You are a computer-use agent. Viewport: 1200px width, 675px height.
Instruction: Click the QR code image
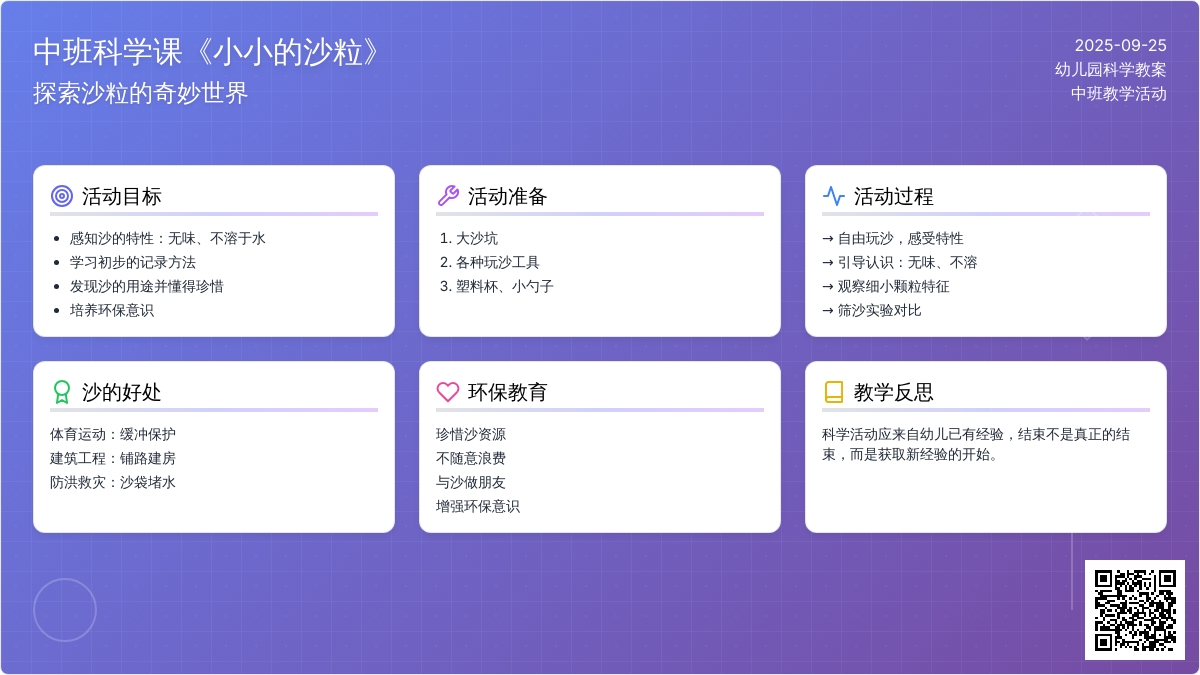pos(1135,610)
